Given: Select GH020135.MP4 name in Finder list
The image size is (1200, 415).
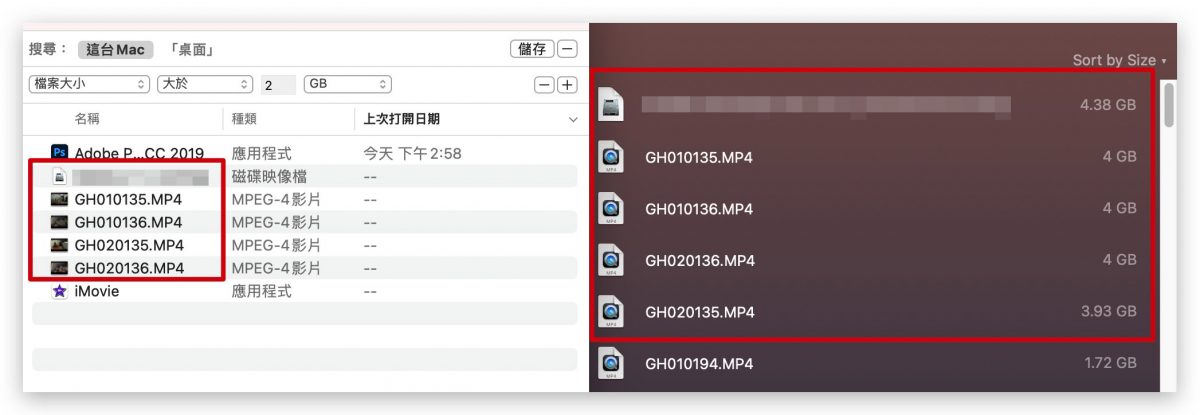Looking at the screenshot, I should point(128,245).
